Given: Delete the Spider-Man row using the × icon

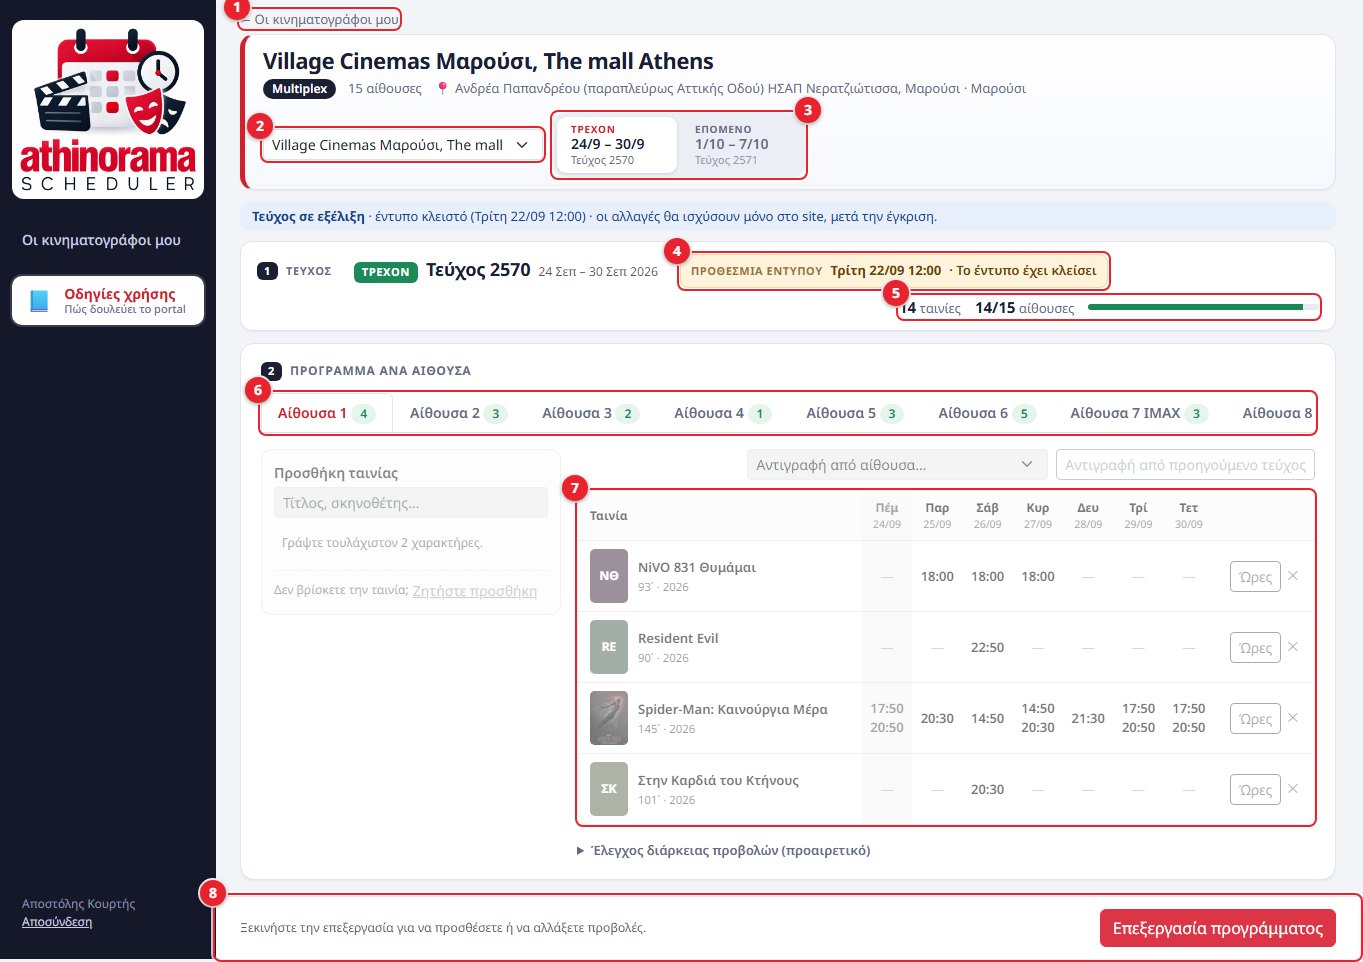Looking at the screenshot, I should (x=1293, y=718).
